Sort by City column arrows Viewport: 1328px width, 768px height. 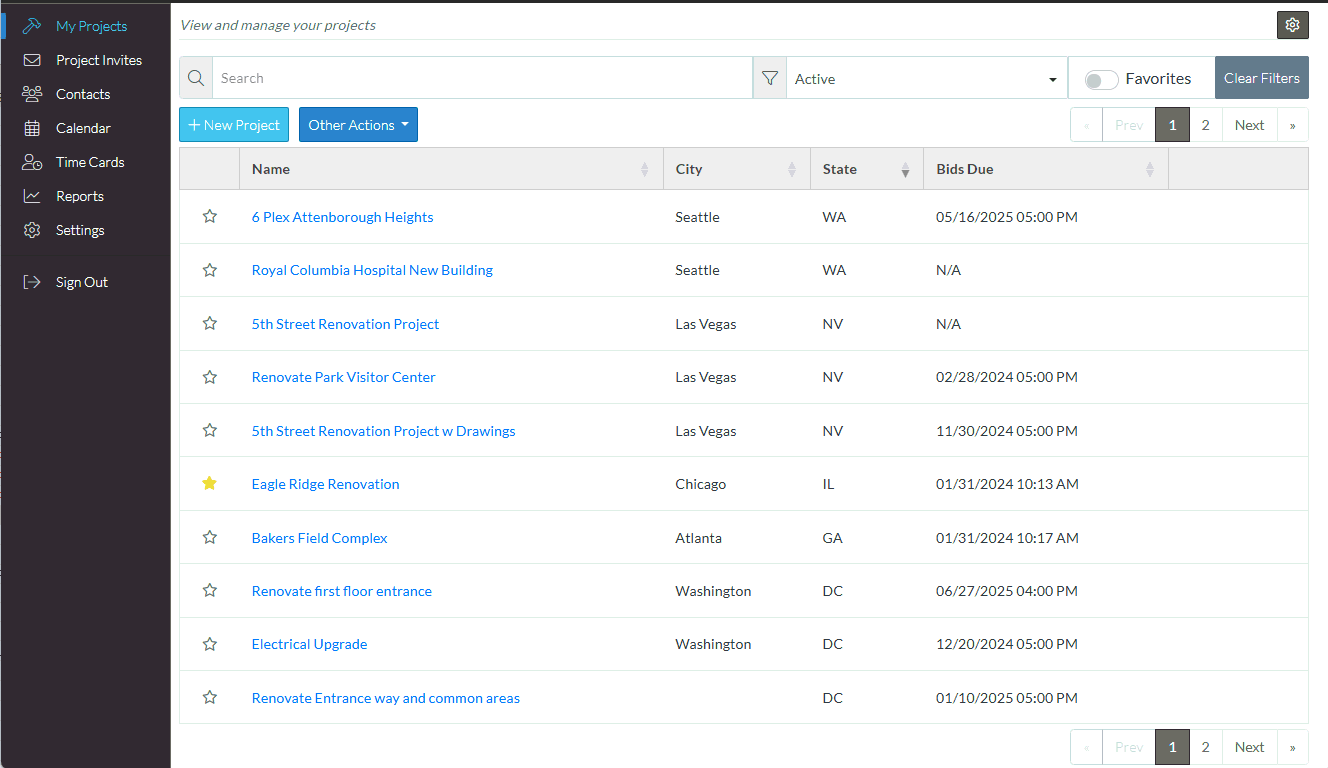pos(792,170)
